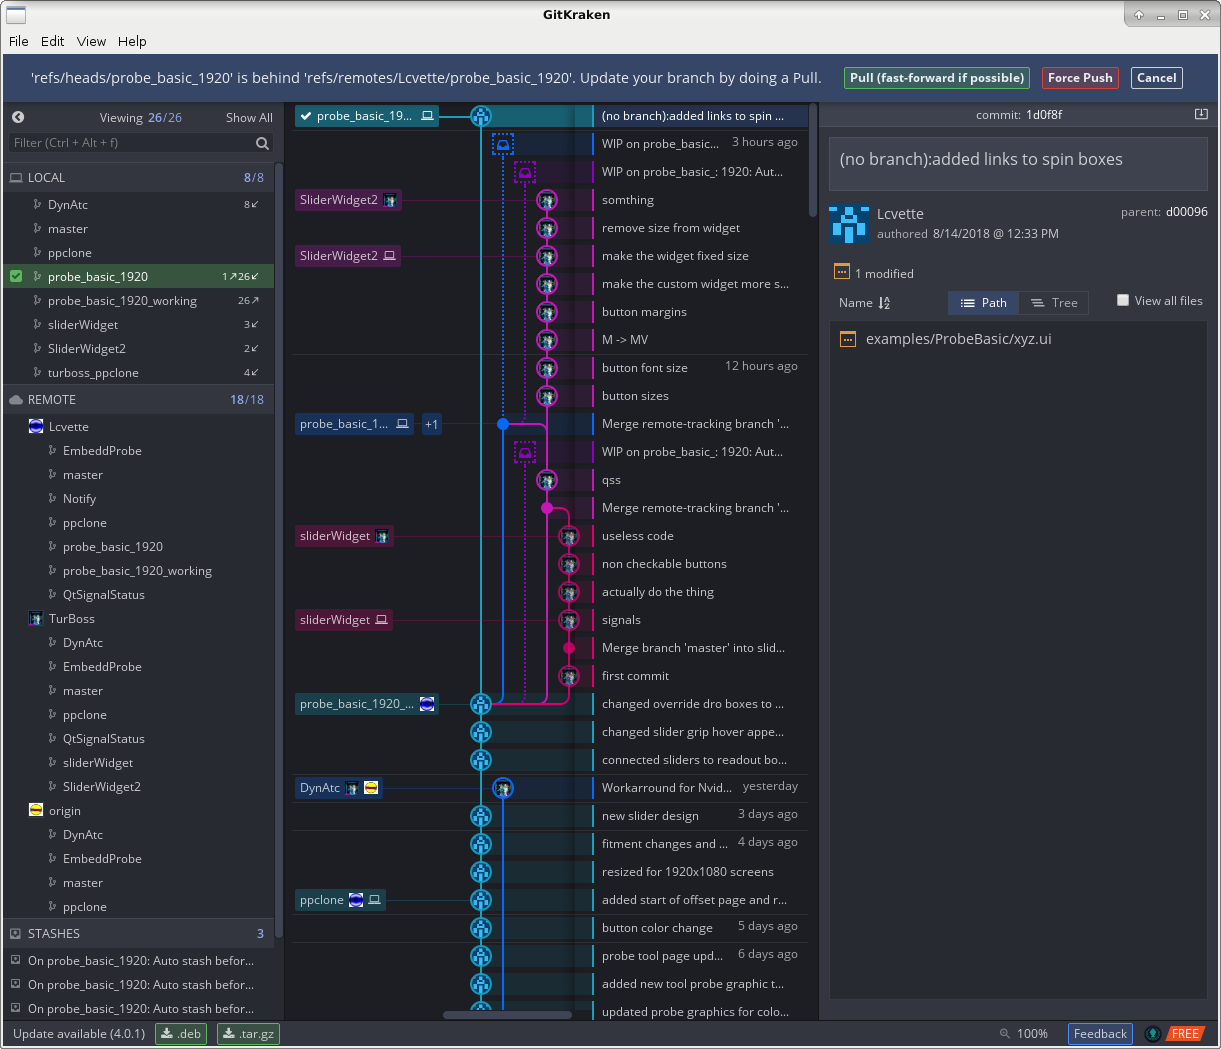This screenshot has width=1221, height=1049.
Task: Click the Lcvette author avatar in commit details
Action: coord(849,224)
